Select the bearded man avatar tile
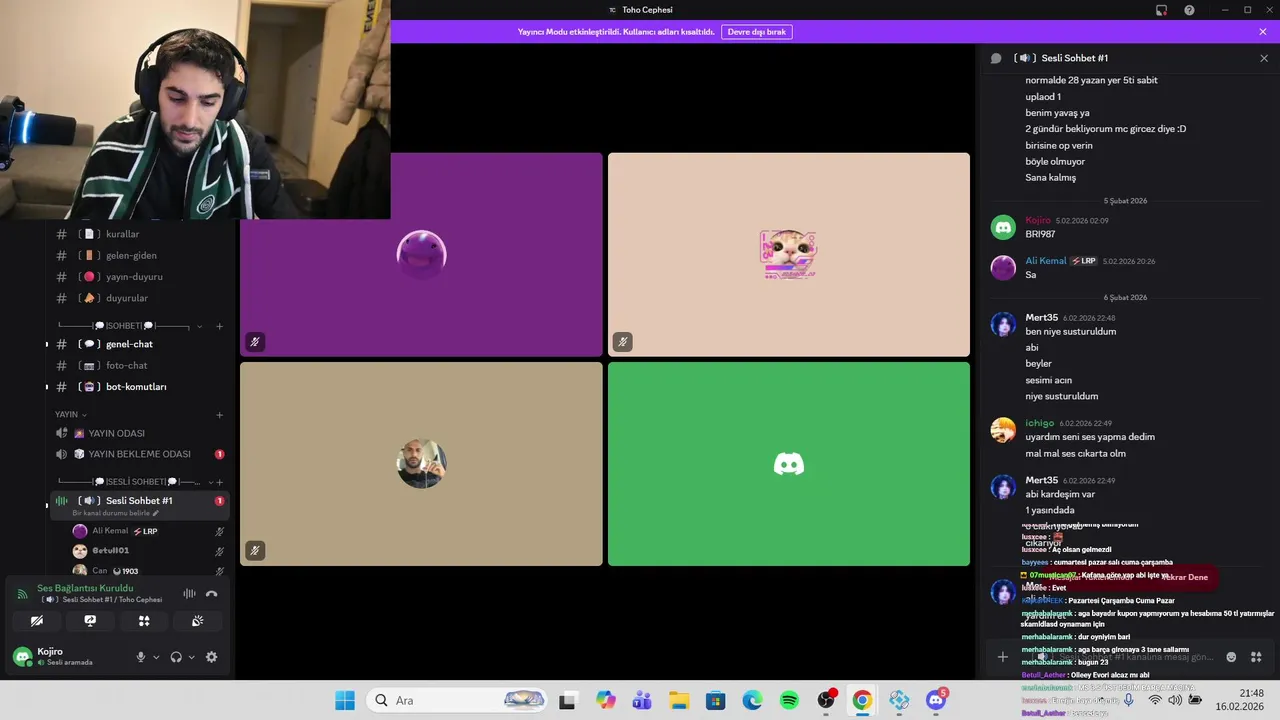The image size is (1280, 720). click(x=421, y=464)
